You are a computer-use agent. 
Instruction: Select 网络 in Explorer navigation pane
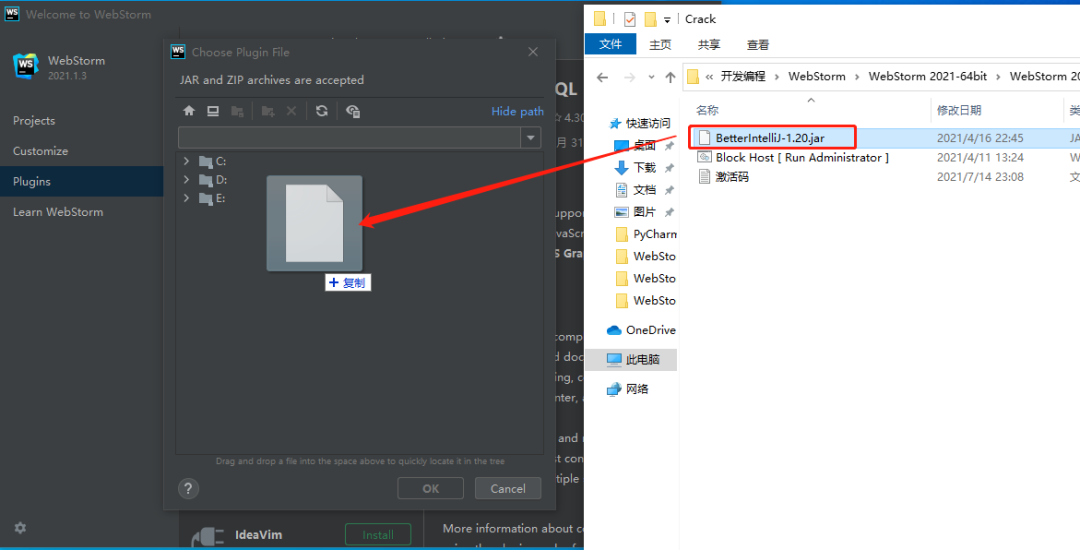click(x=628, y=389)
